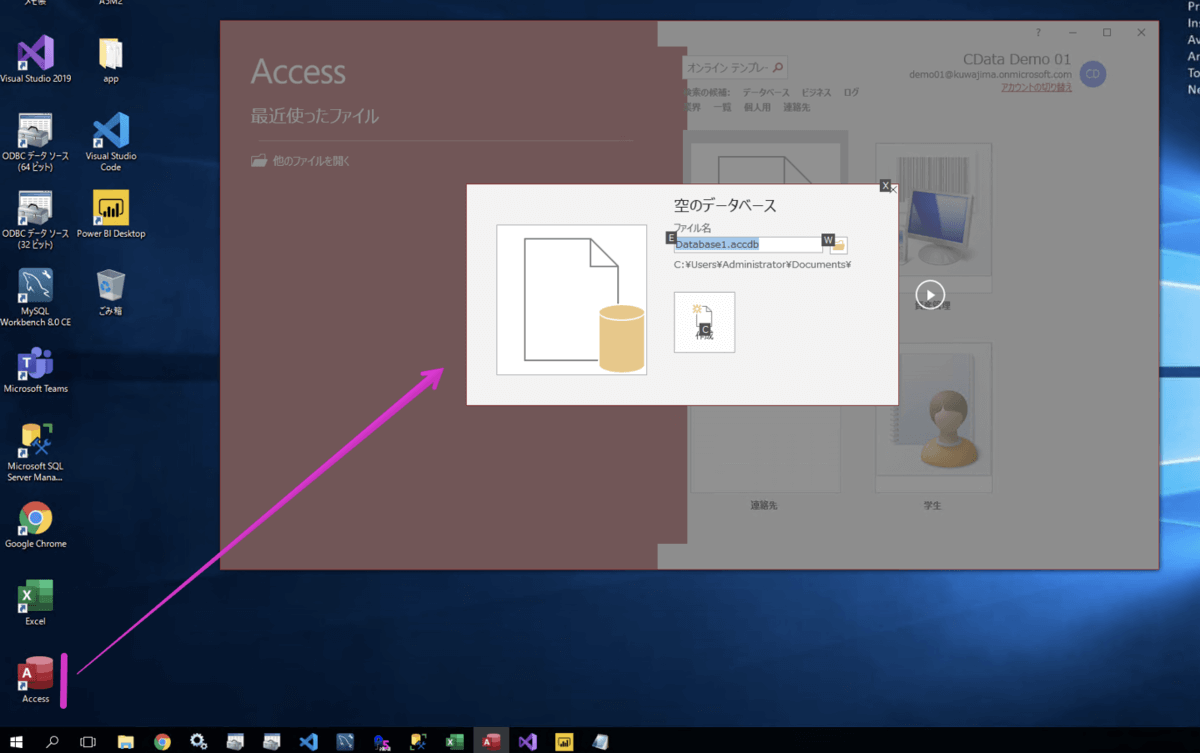This screenshot has width=1200, height=753.
Task: Click the taskbar search magnifier
Action: pos(52,742)
